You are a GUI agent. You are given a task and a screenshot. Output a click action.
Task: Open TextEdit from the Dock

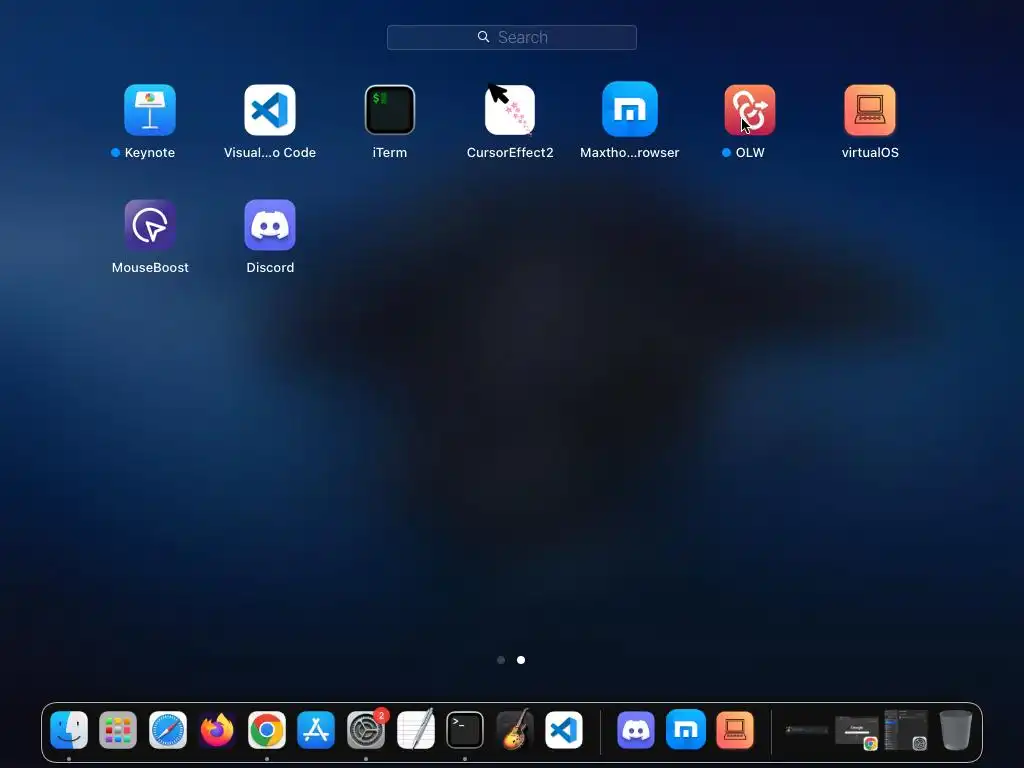point(415,729)
